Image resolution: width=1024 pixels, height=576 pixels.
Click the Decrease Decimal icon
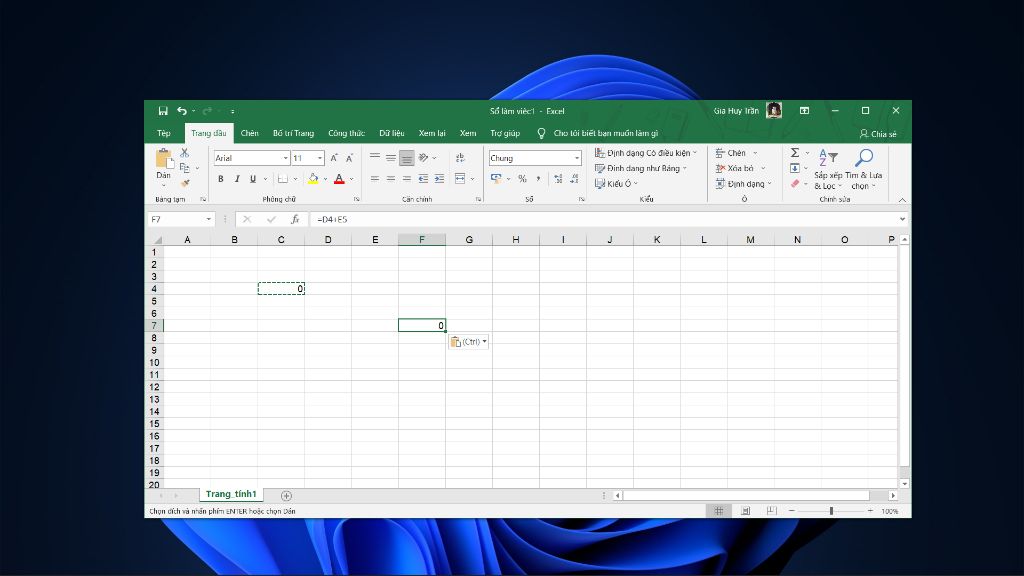pos(574,178)
